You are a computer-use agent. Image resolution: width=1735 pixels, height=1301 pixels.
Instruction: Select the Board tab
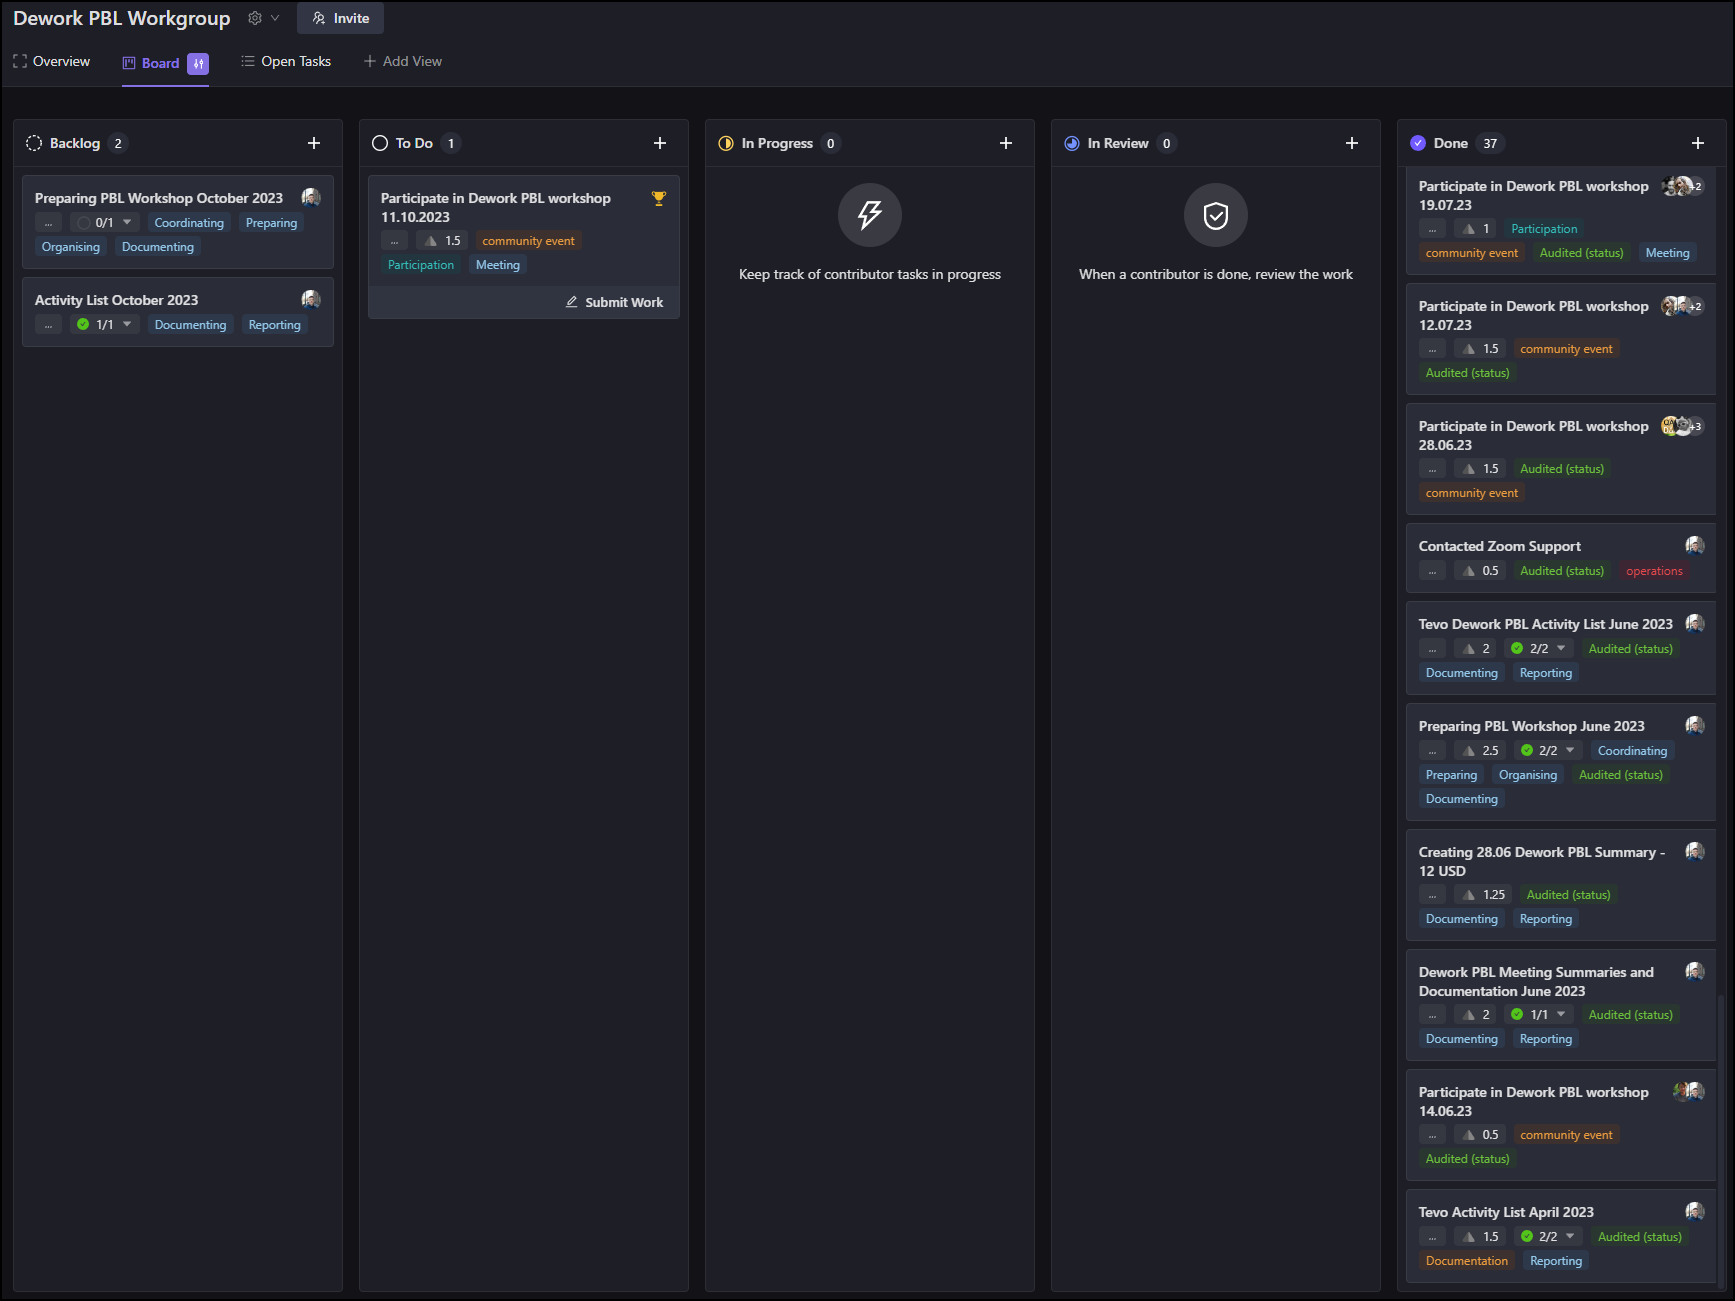click(x=151, y=63)
